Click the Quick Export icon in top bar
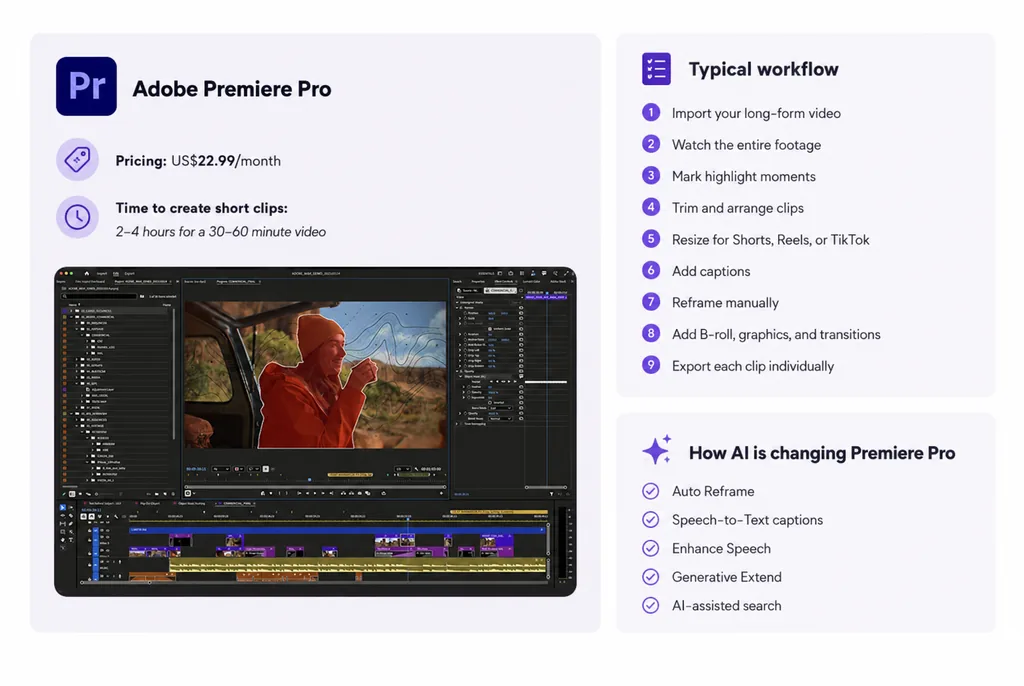 point(511,273)
